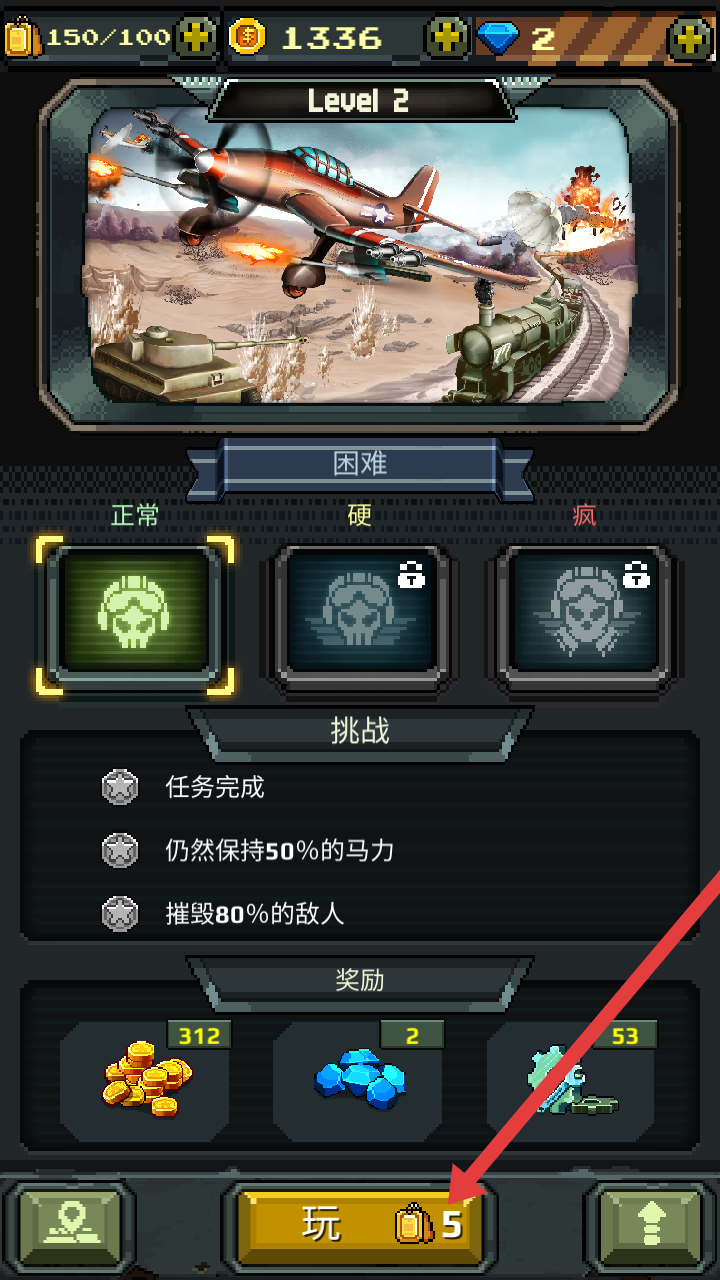
Task: Start the level with 玩 button
Action: coord(360,1224)
